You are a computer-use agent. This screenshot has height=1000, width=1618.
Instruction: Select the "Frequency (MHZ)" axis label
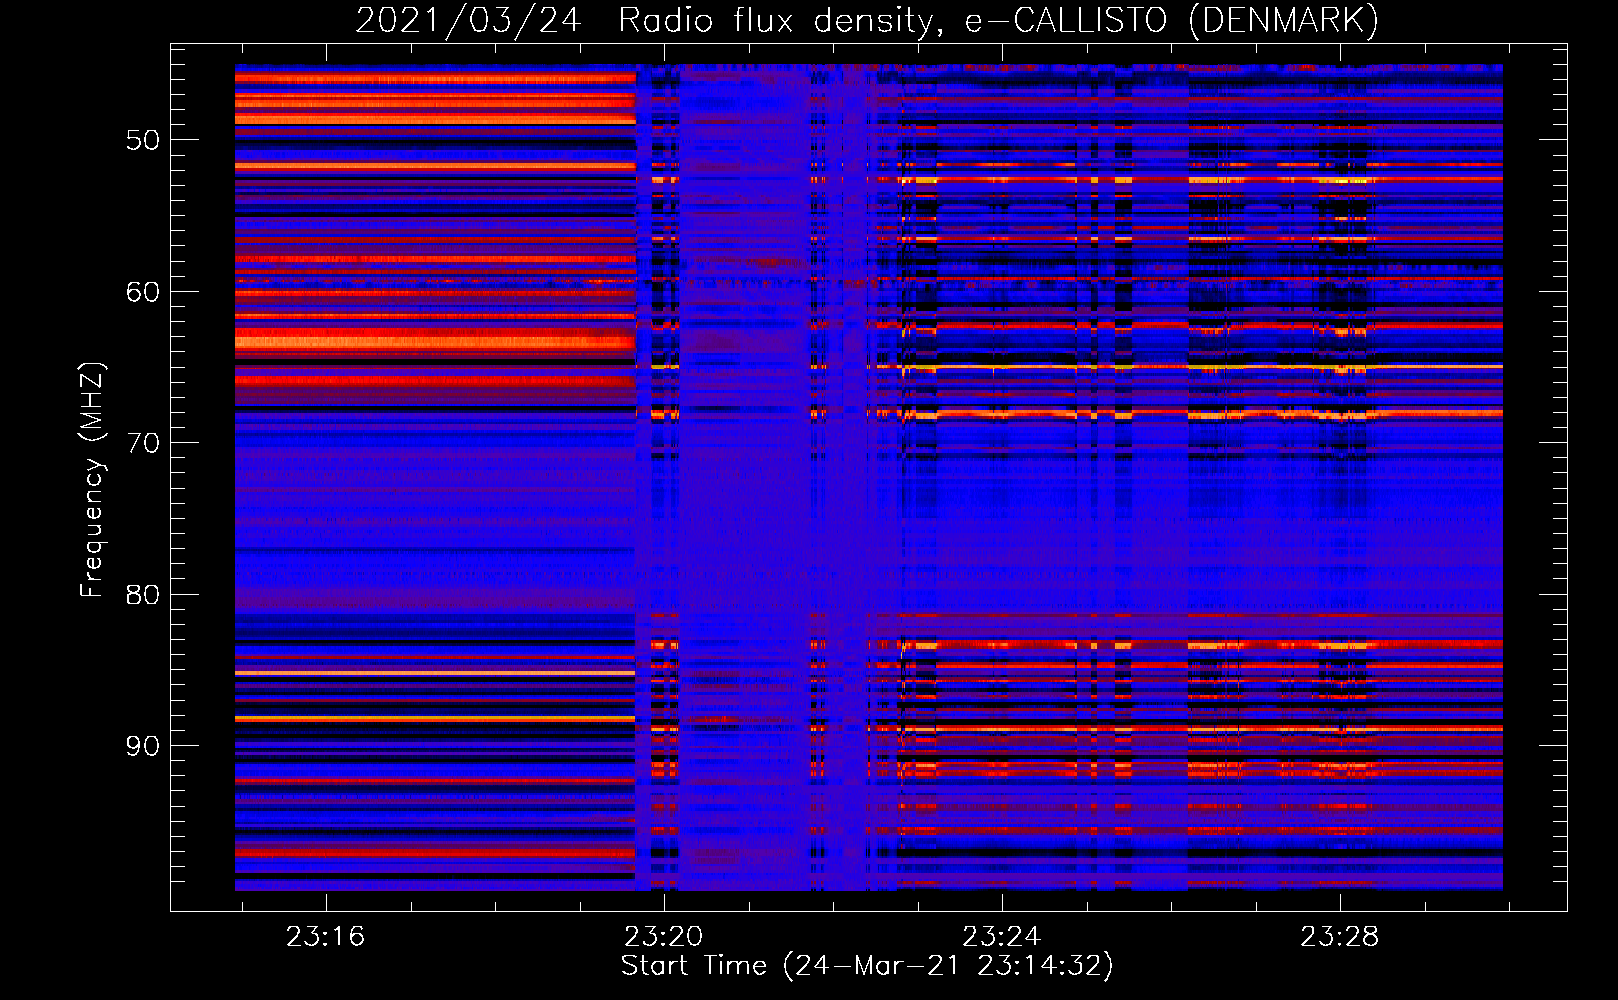click(91, 479)
